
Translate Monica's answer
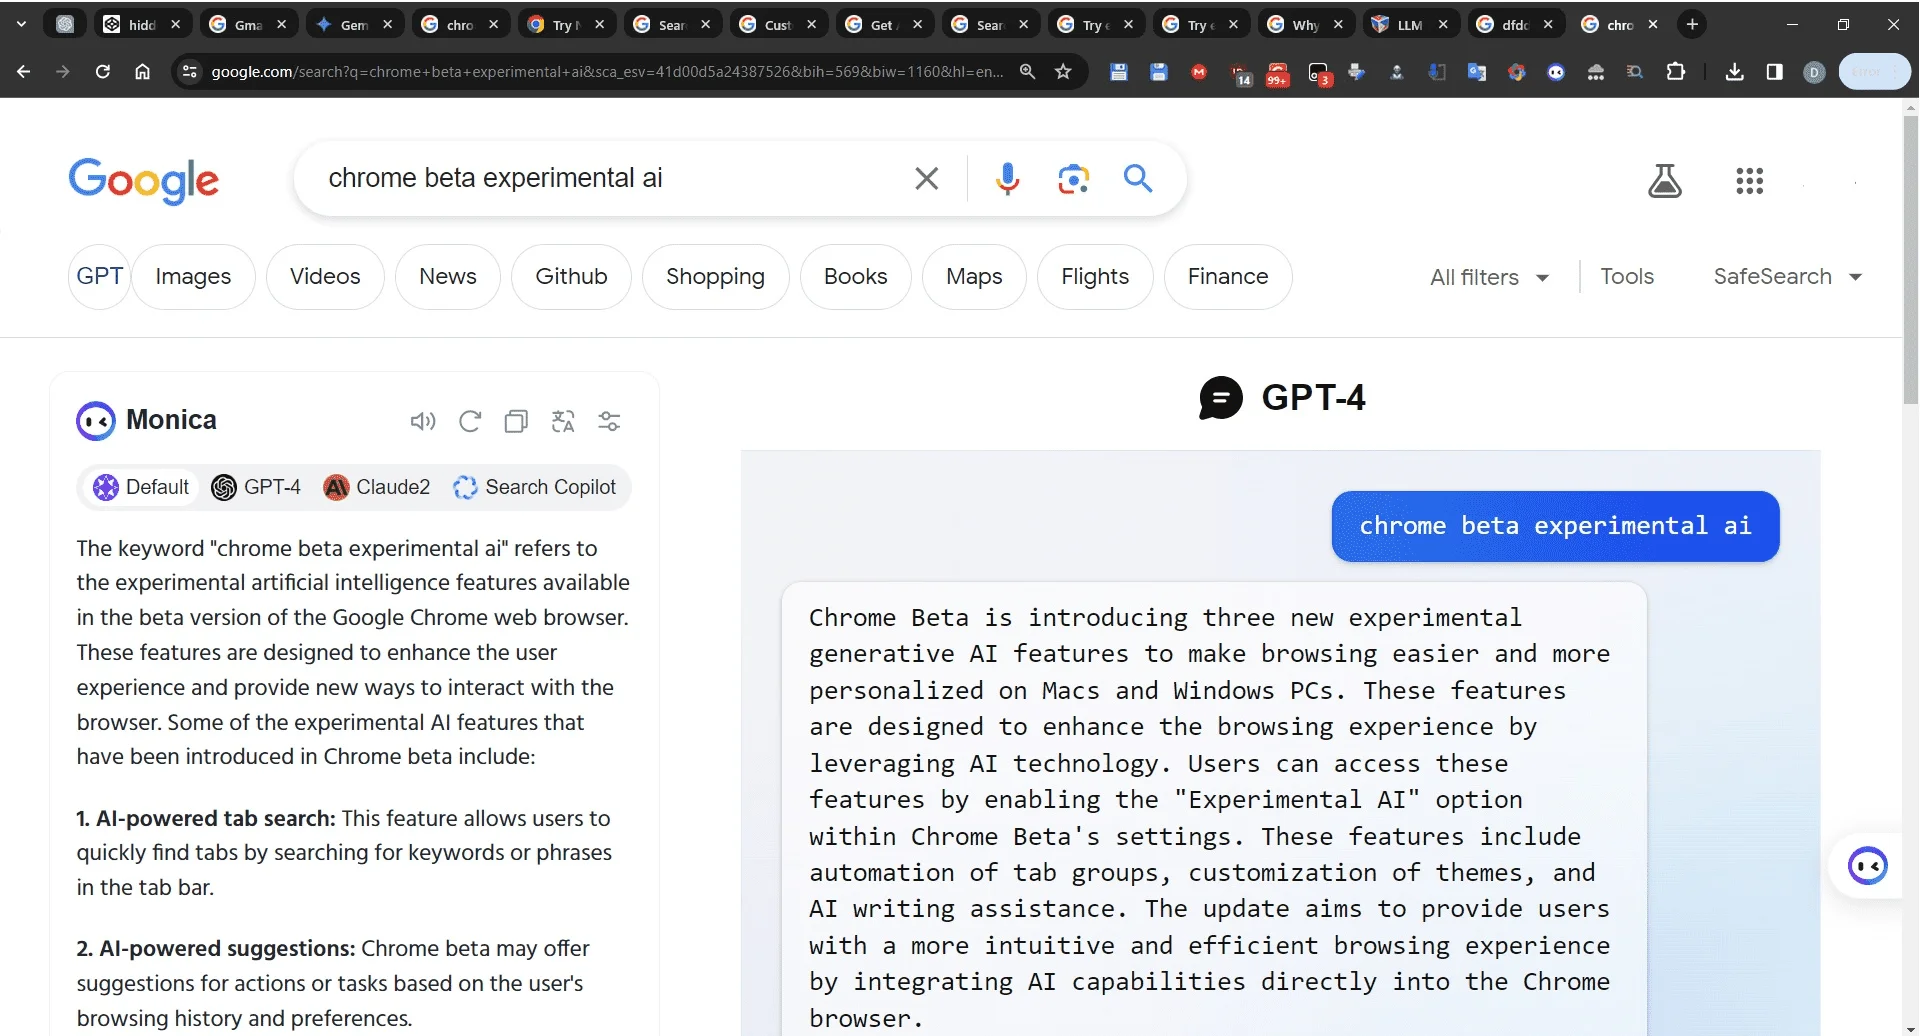tap(563, 421)
